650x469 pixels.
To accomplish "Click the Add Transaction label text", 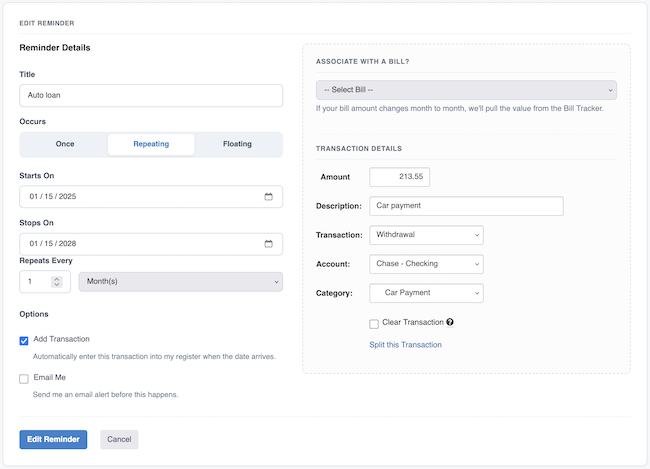I will coord(61,339).
